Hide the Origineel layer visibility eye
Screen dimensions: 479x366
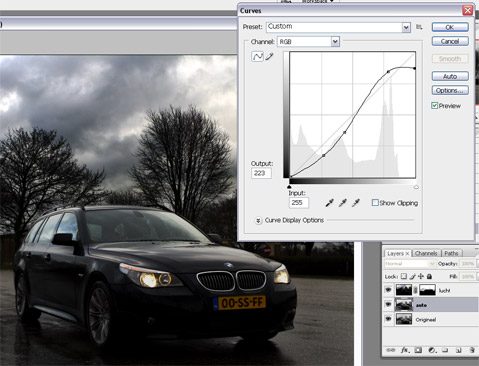click(x=388, y=319)
